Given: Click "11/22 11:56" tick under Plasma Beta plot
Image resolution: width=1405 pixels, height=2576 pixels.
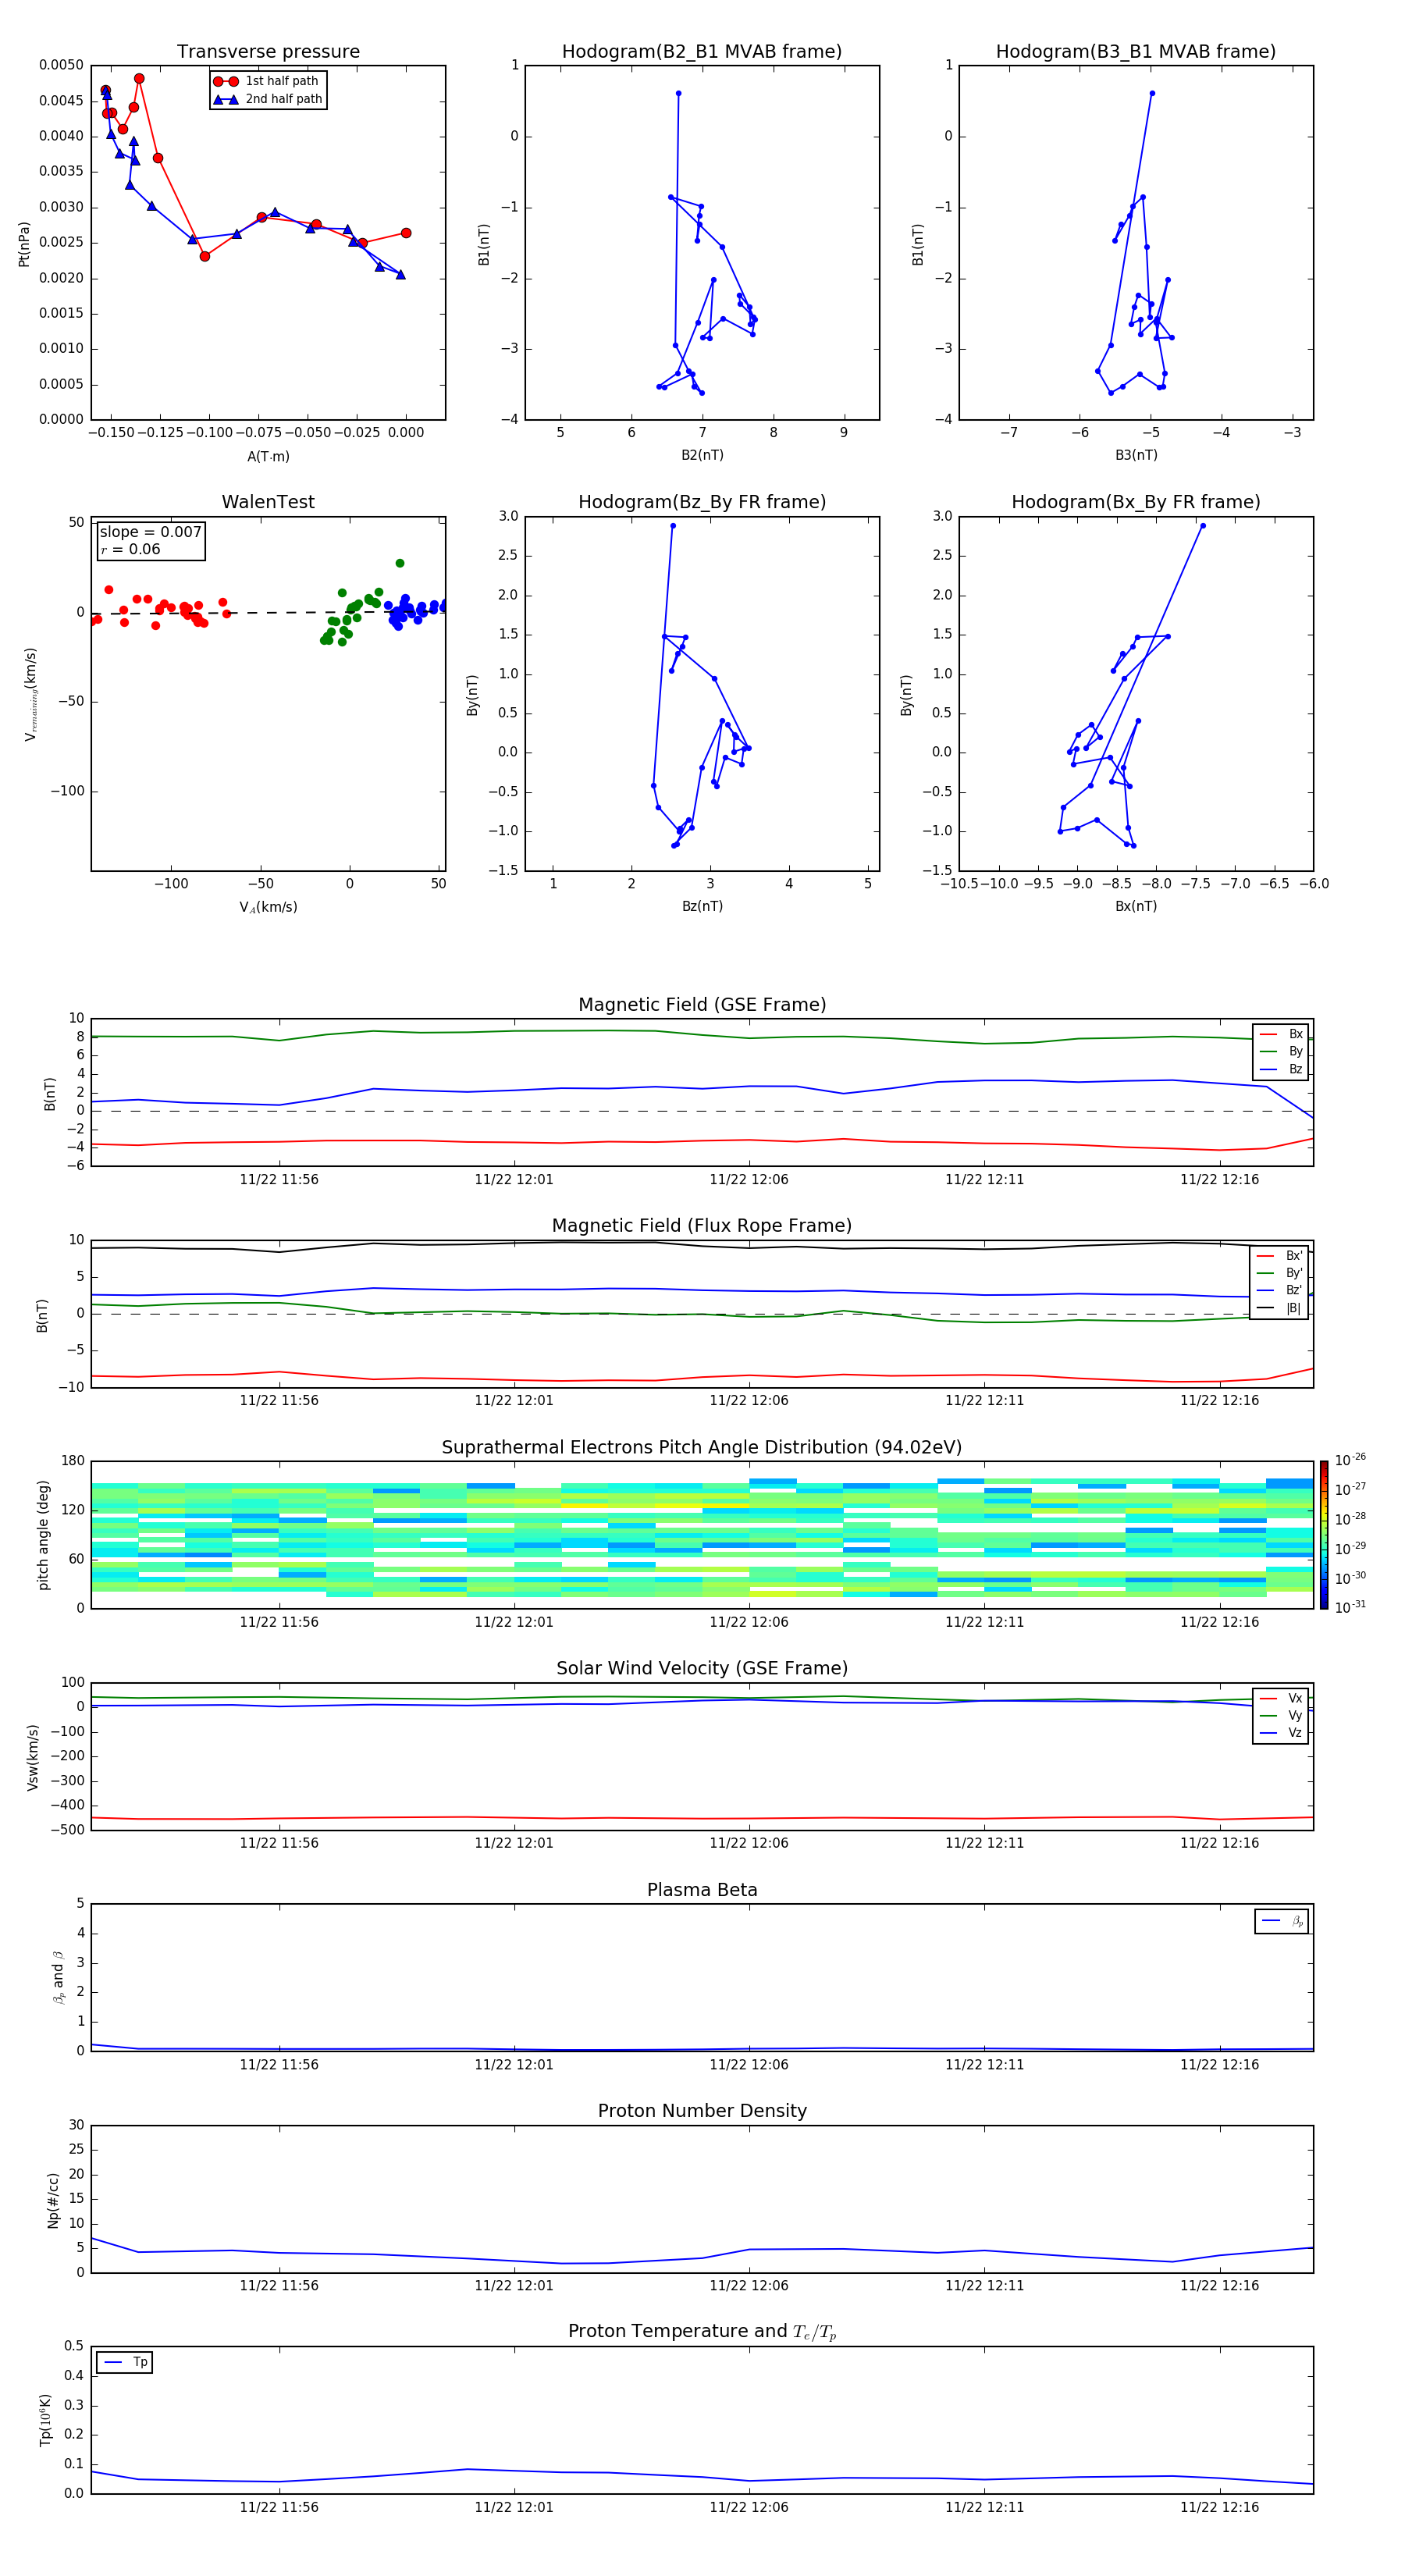Looking at the screenshot, I should coord(279,2065).
